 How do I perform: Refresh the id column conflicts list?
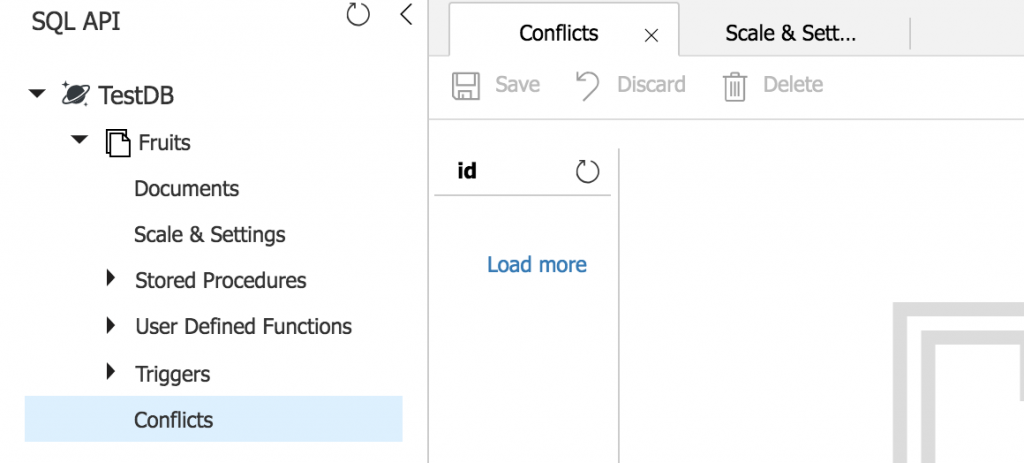[x=588, y=171]
